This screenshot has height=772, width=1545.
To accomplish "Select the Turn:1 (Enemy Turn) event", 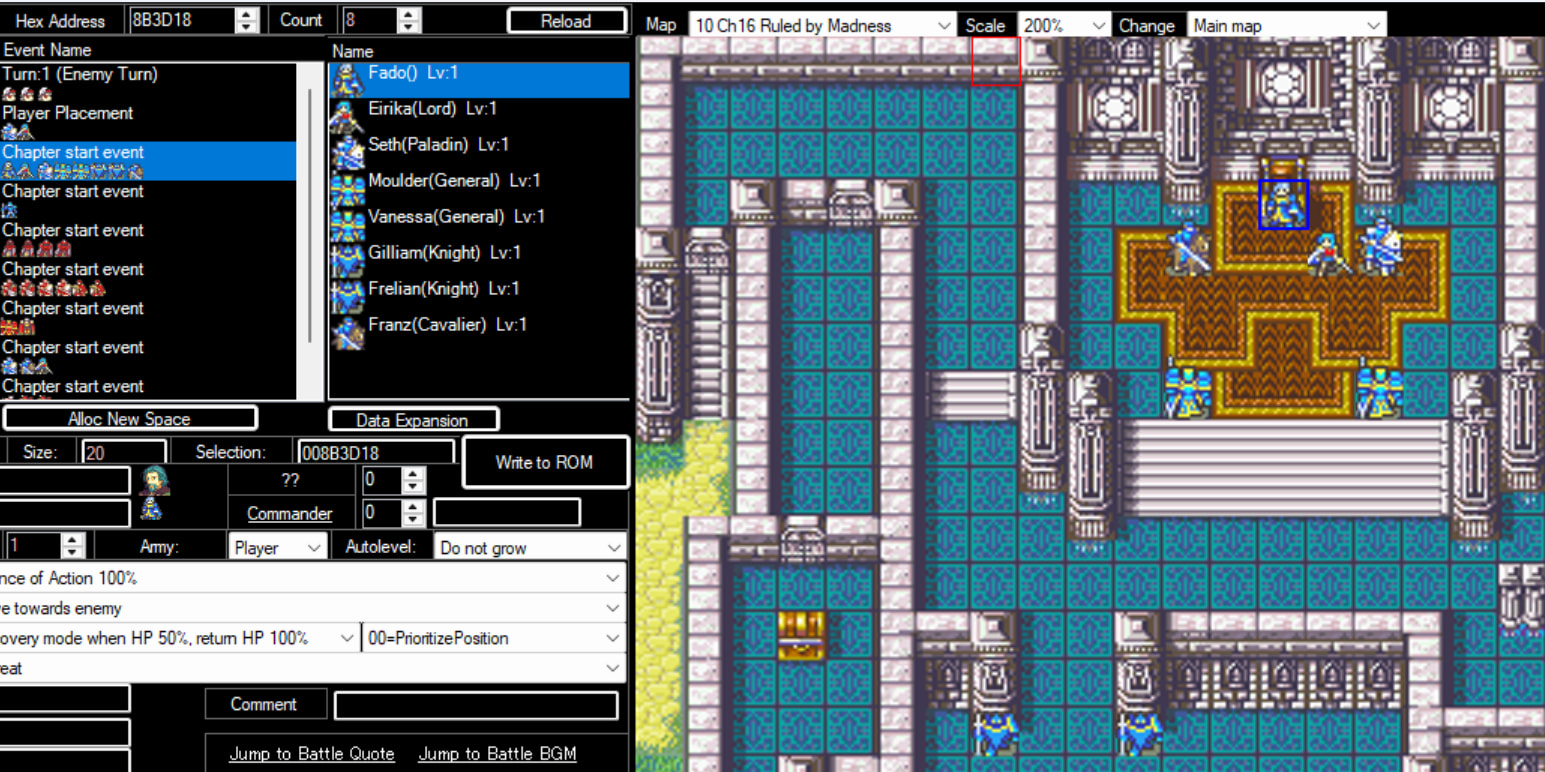I will pos(149,83).
